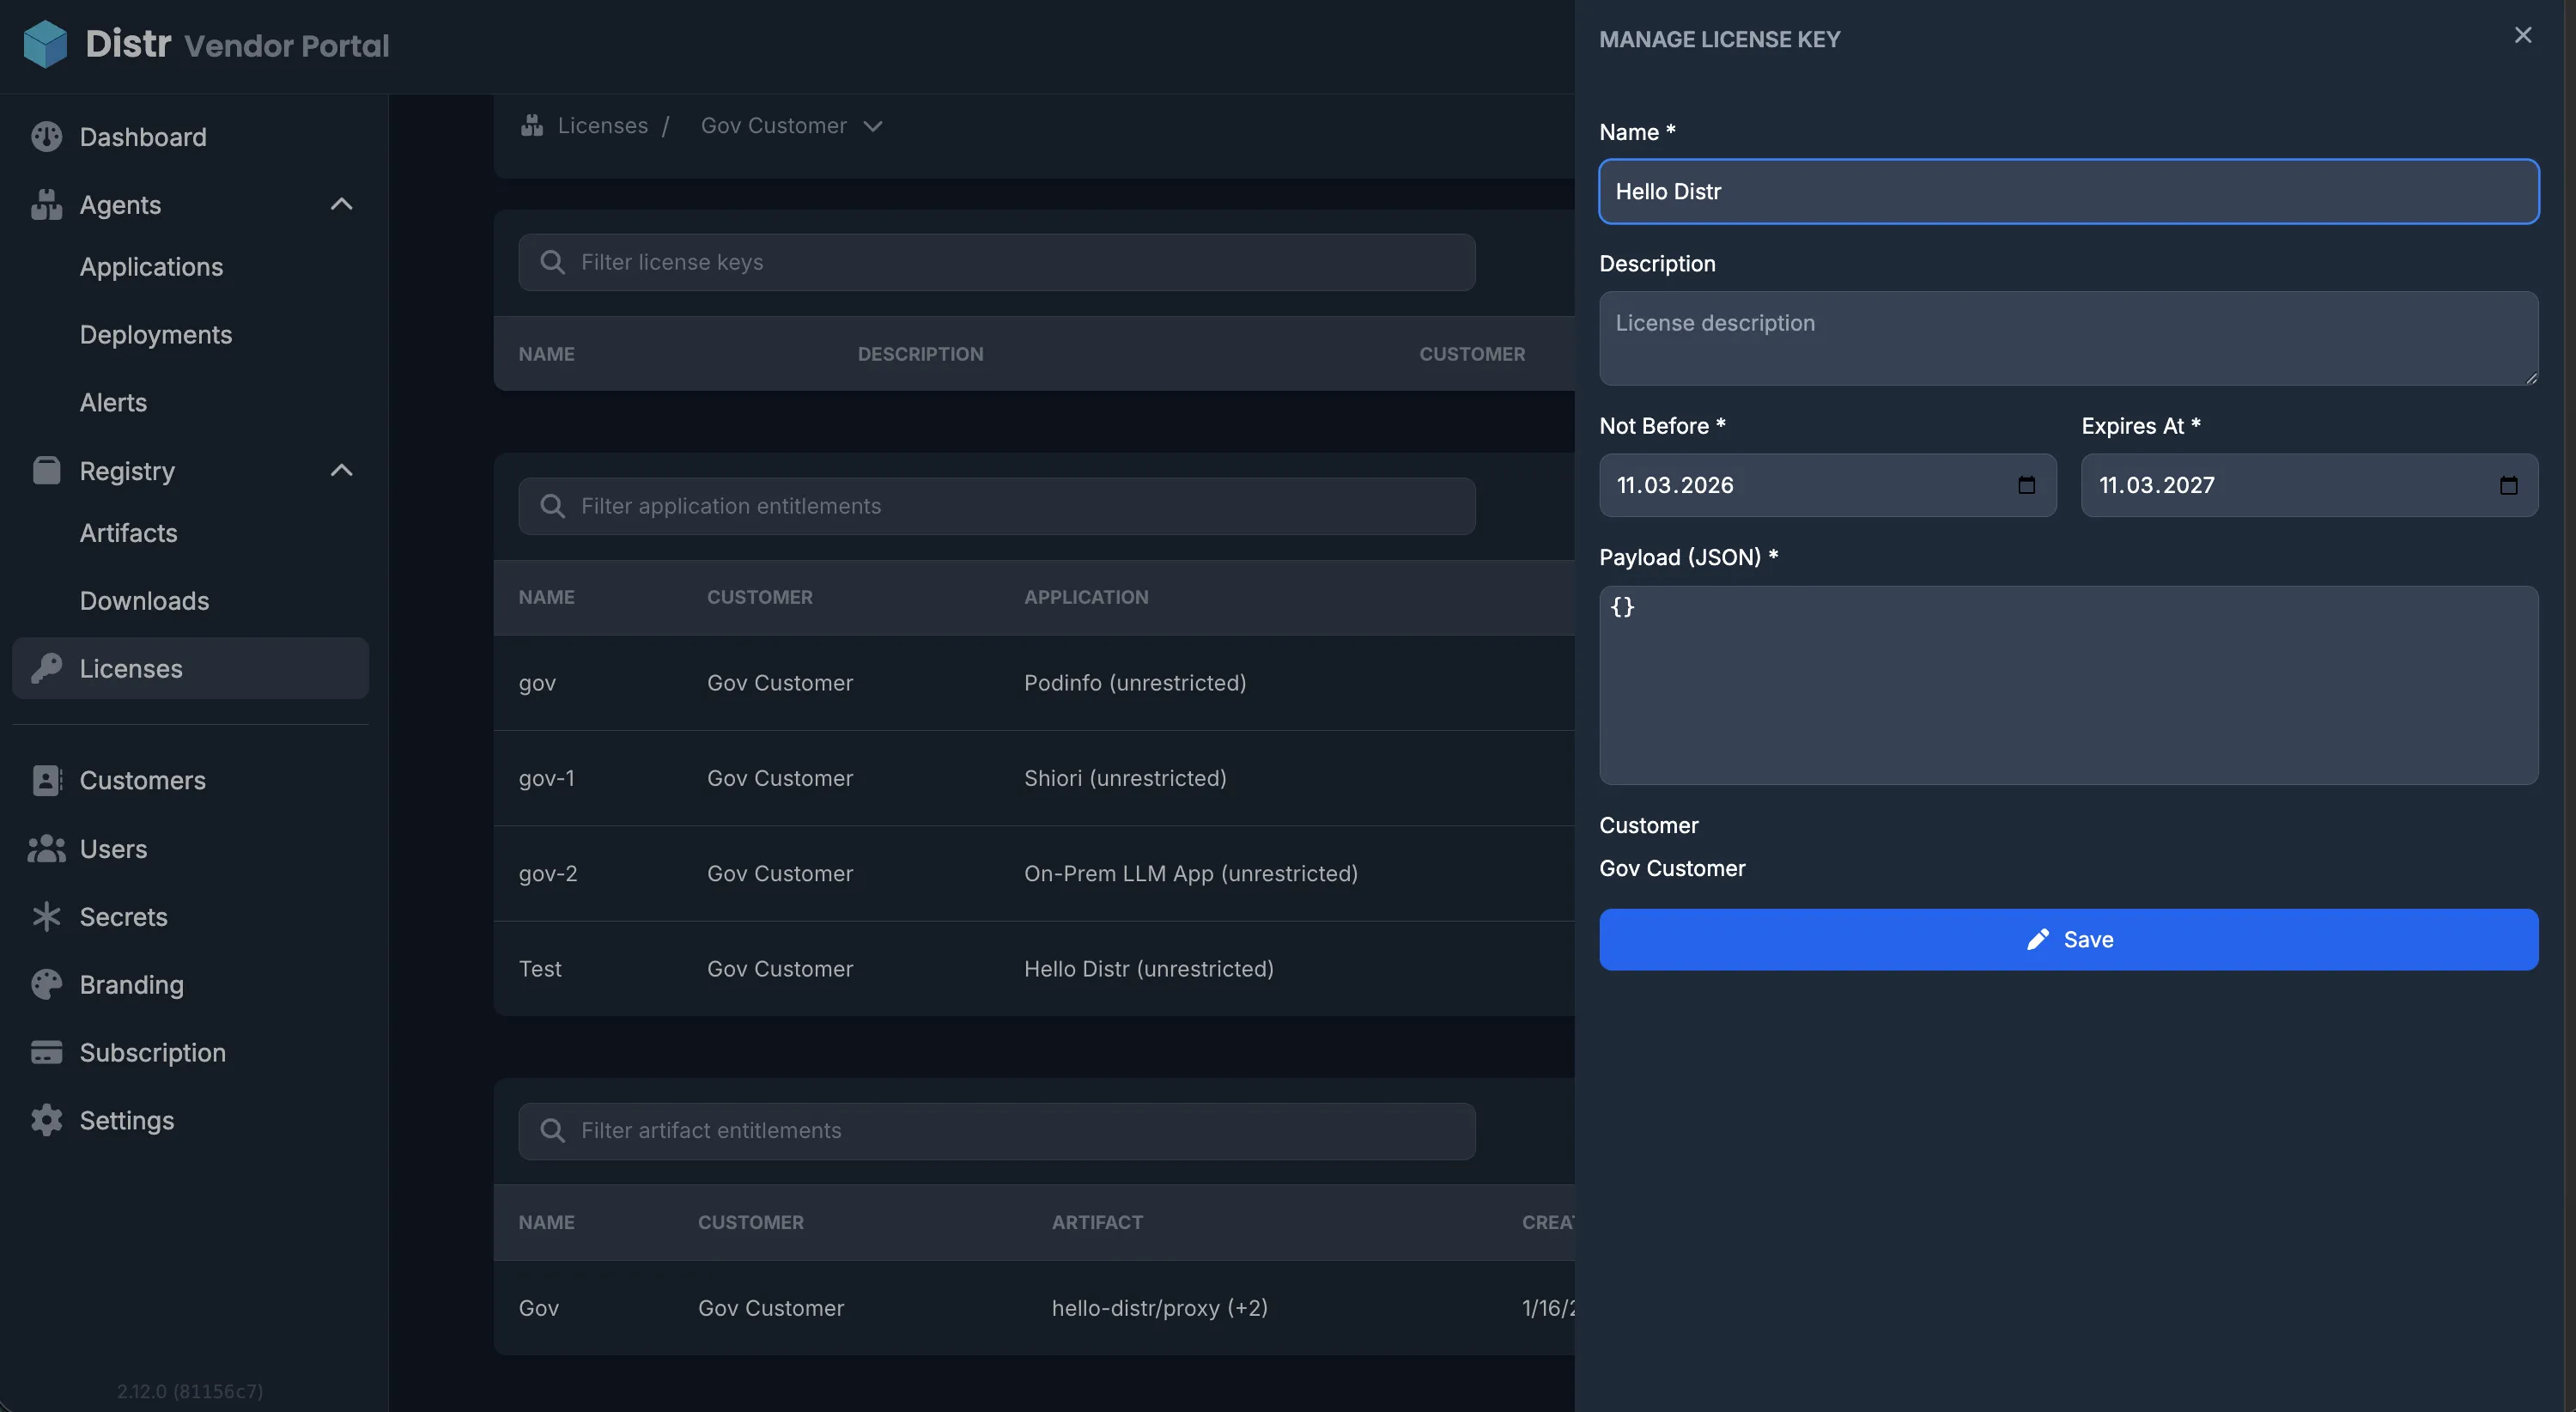Open Subscription via the card icon
Image resolution: width=2576 pixels, height=1412 pixels.
click(x=46, y=1052)
